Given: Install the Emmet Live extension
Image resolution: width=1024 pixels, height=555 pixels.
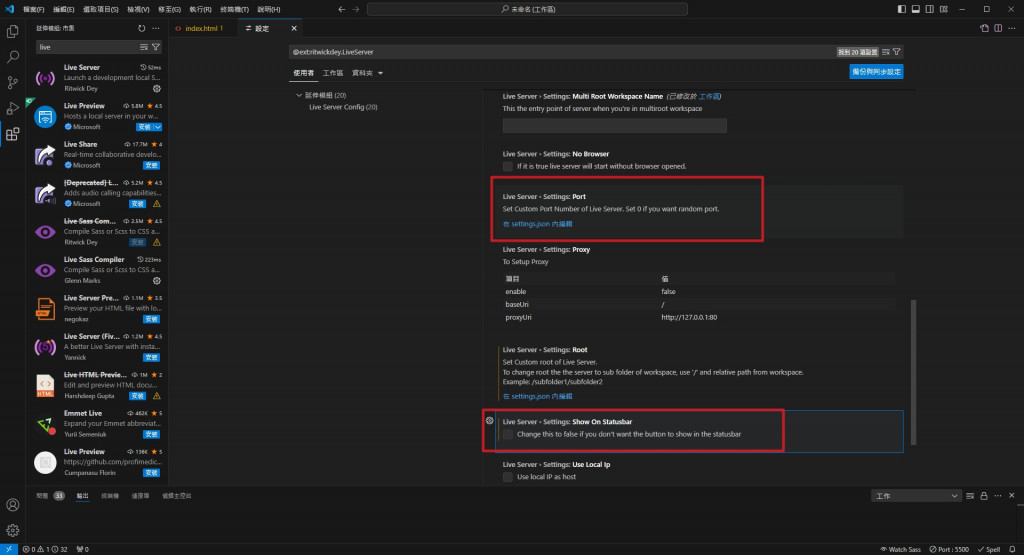Looking at the screenshot, I should [x=152, y=434].
